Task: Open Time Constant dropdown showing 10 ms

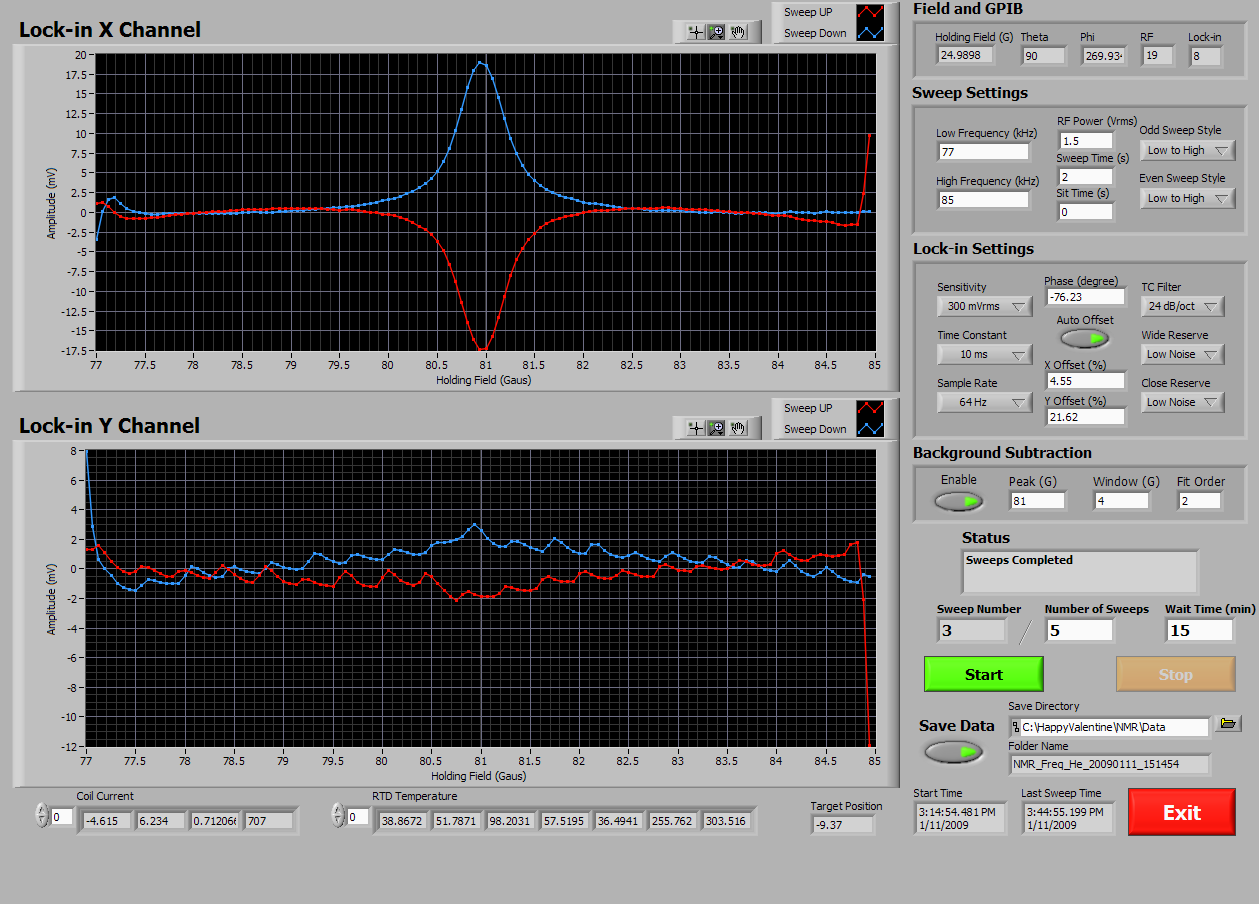Action: (x=984, y=354)
